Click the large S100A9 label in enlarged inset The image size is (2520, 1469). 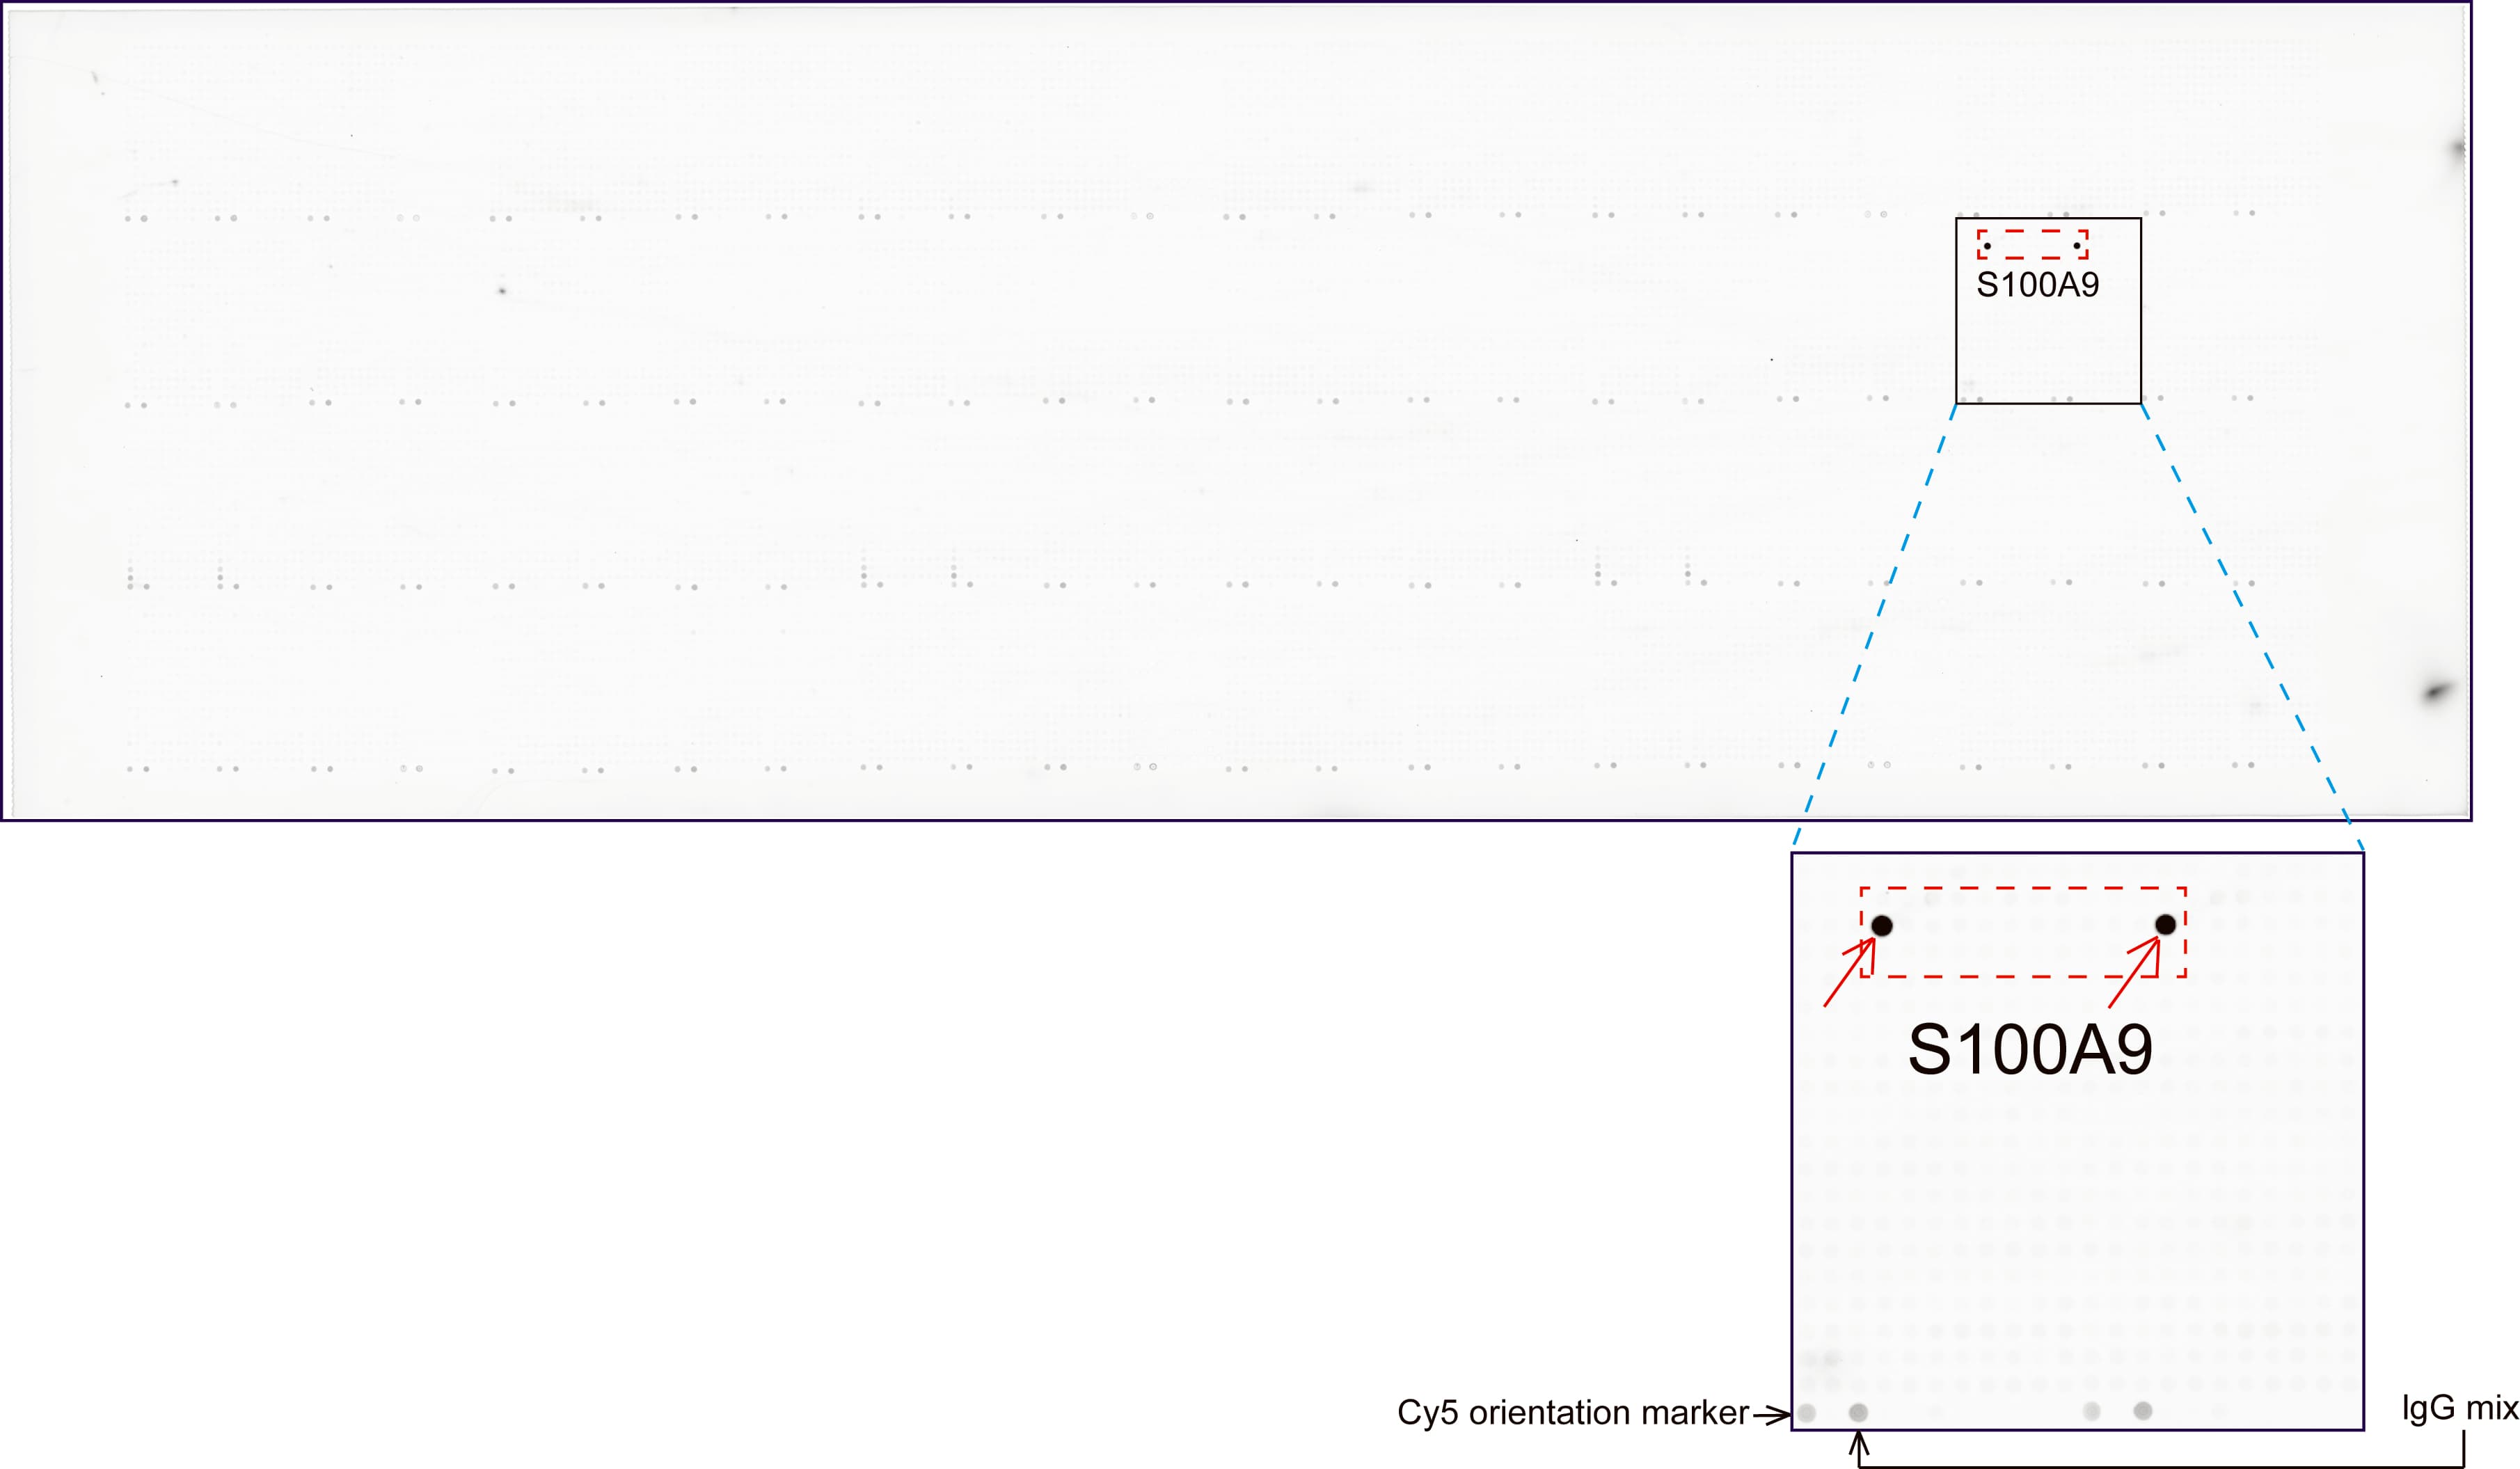(x=2030, y=1049)
